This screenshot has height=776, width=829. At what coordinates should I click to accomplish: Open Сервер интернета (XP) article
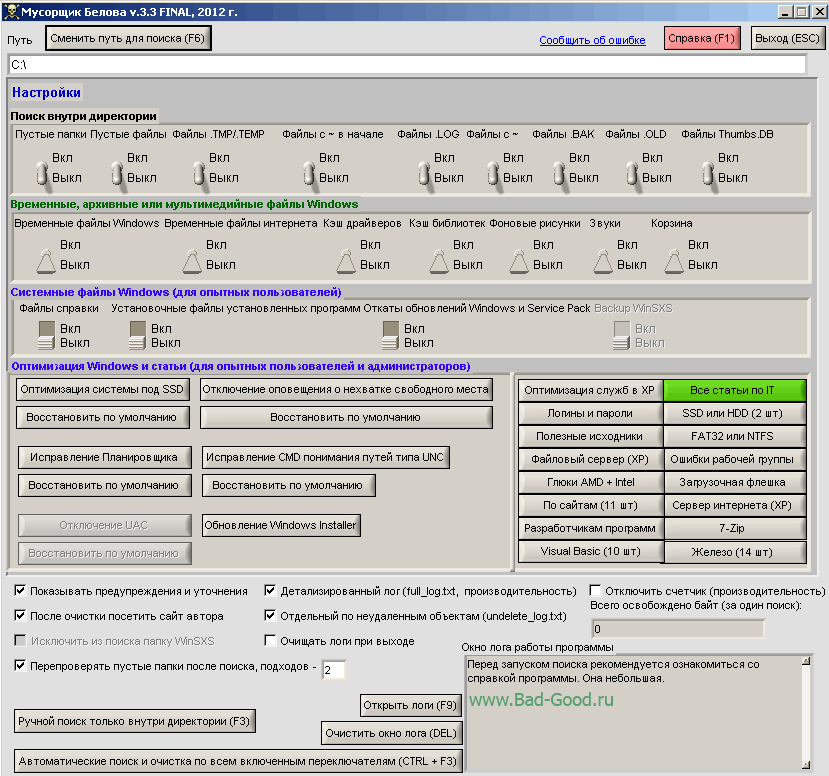735,505
